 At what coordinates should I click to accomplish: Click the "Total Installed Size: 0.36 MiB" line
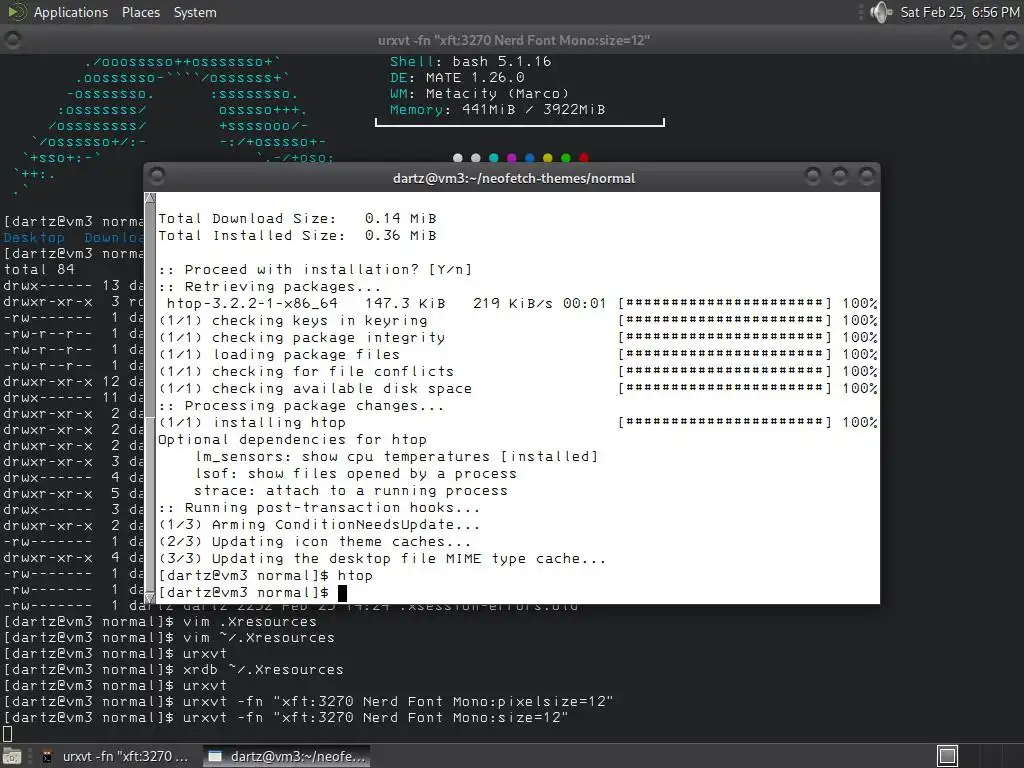pyautogui.click(x=297, y=236)
